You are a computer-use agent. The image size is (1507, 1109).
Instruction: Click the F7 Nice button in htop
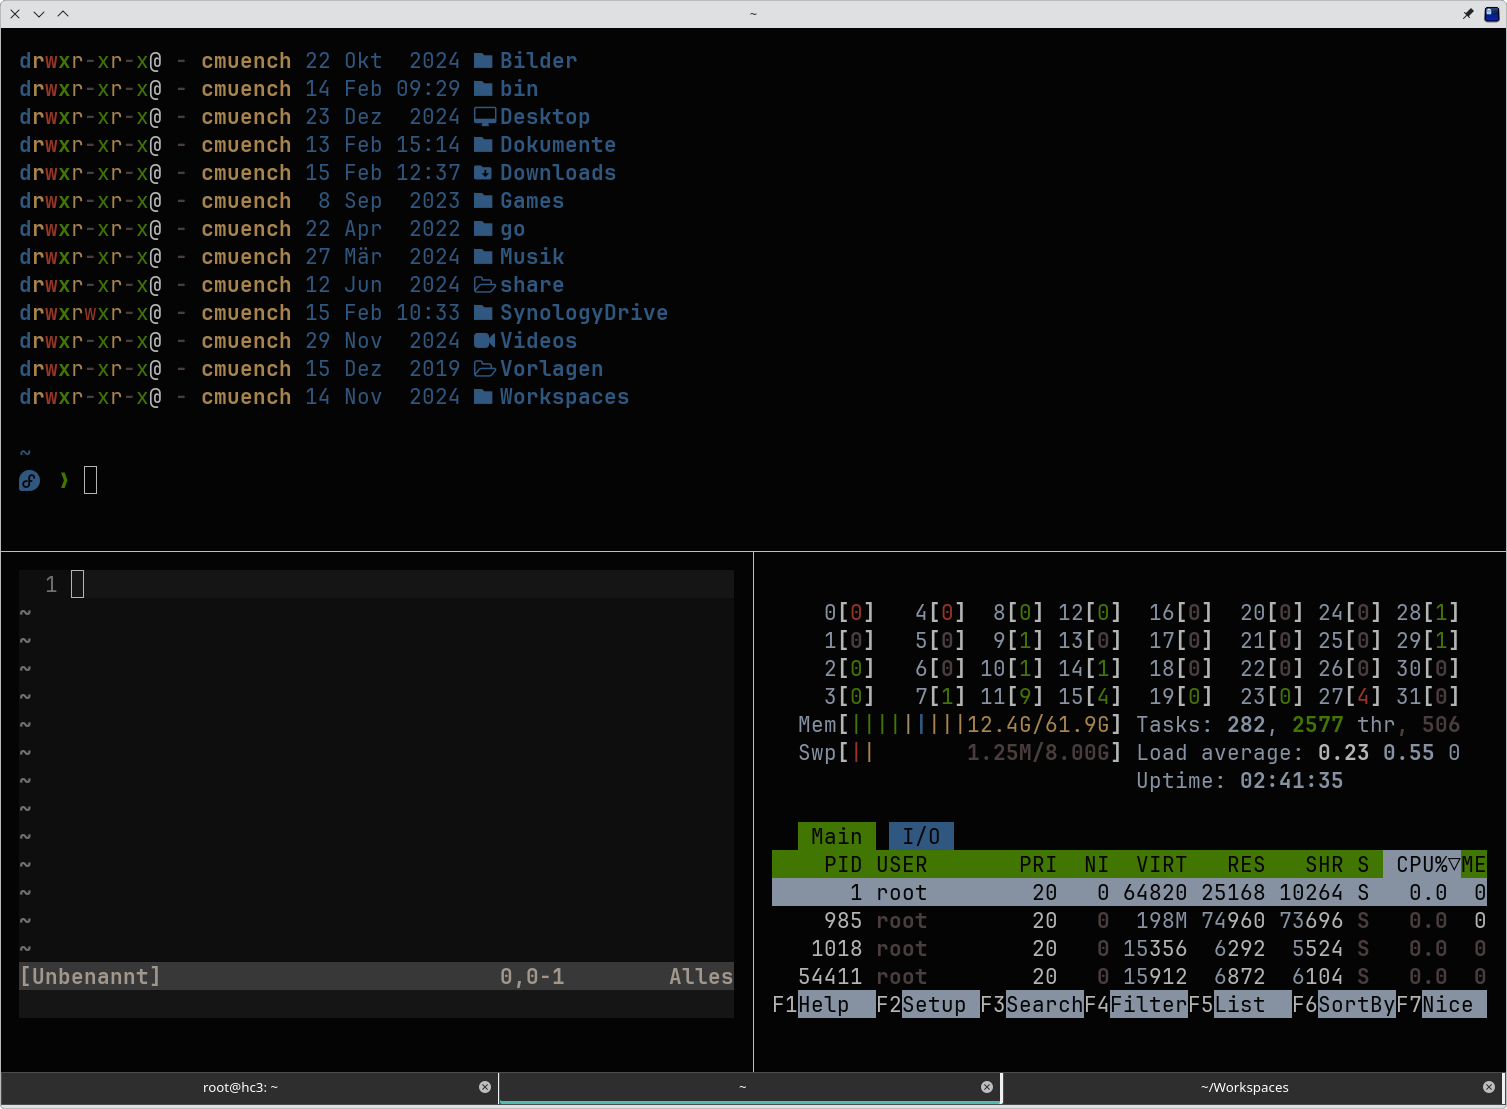(1441, 1004)
